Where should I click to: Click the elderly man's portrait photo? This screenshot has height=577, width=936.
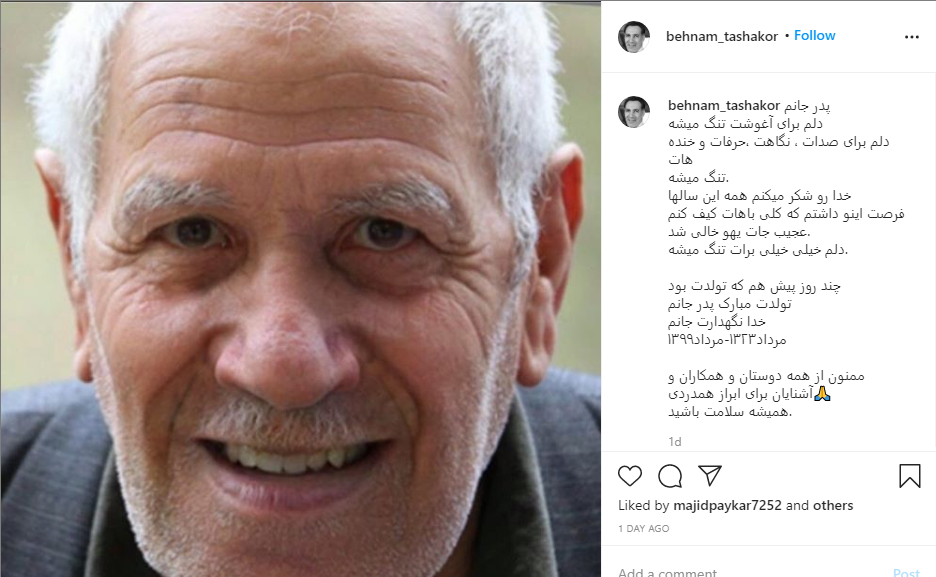point(300,288)
